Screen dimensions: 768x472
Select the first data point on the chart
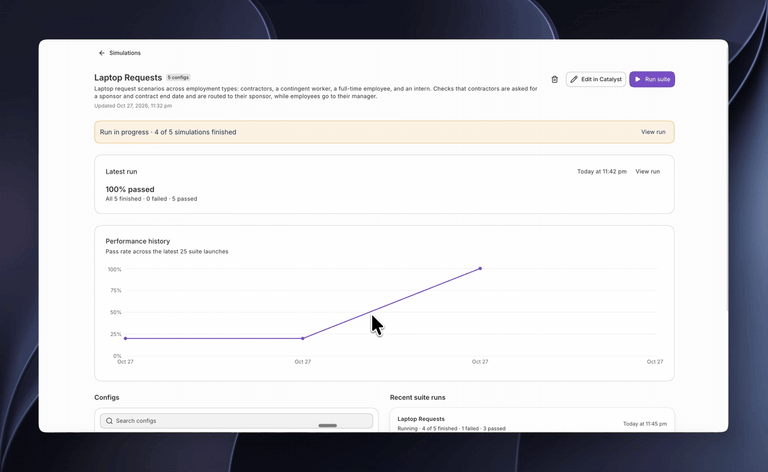tap(125, 338)
